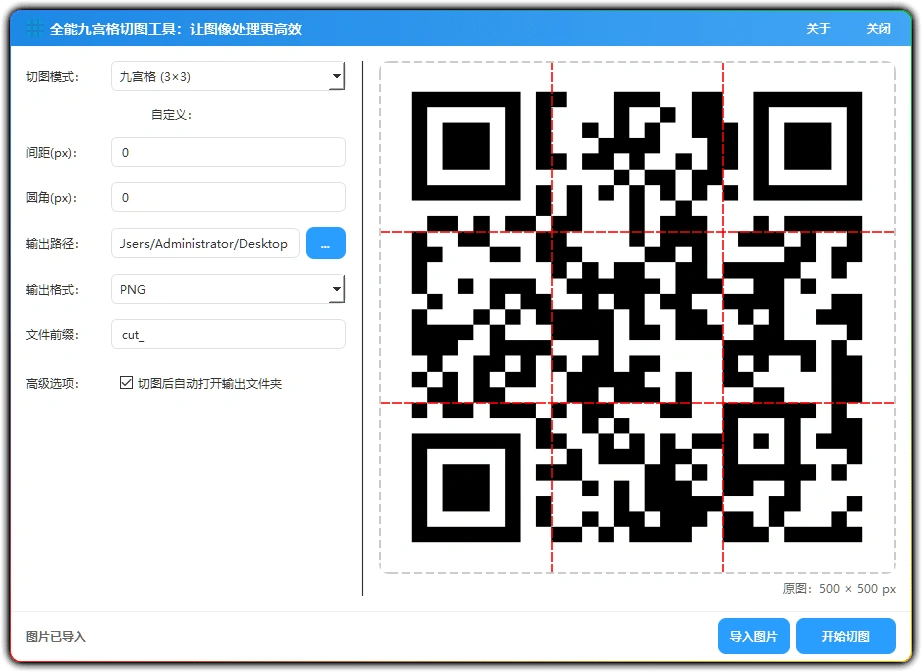Click the blue browse '...' button for output path
Viewport: 922px width, 672px height.
326,243
